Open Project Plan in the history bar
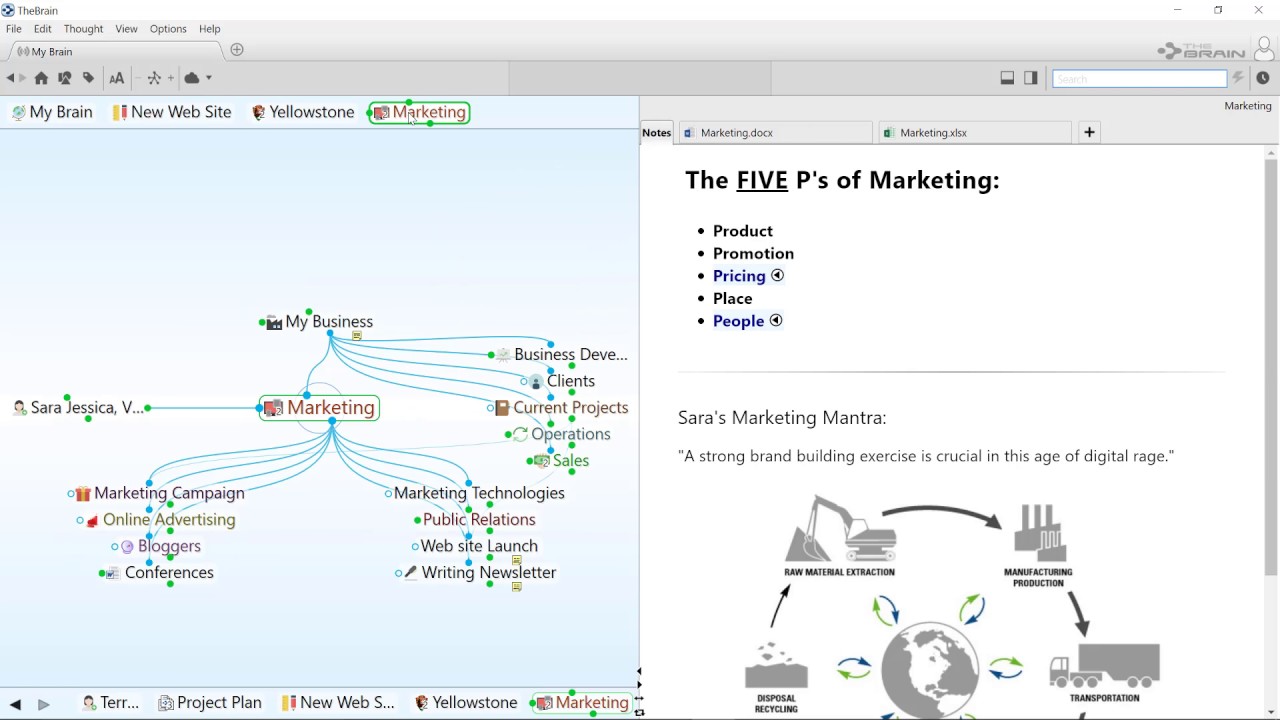Viewport: 1280px width, 720px height. point(210,703)
